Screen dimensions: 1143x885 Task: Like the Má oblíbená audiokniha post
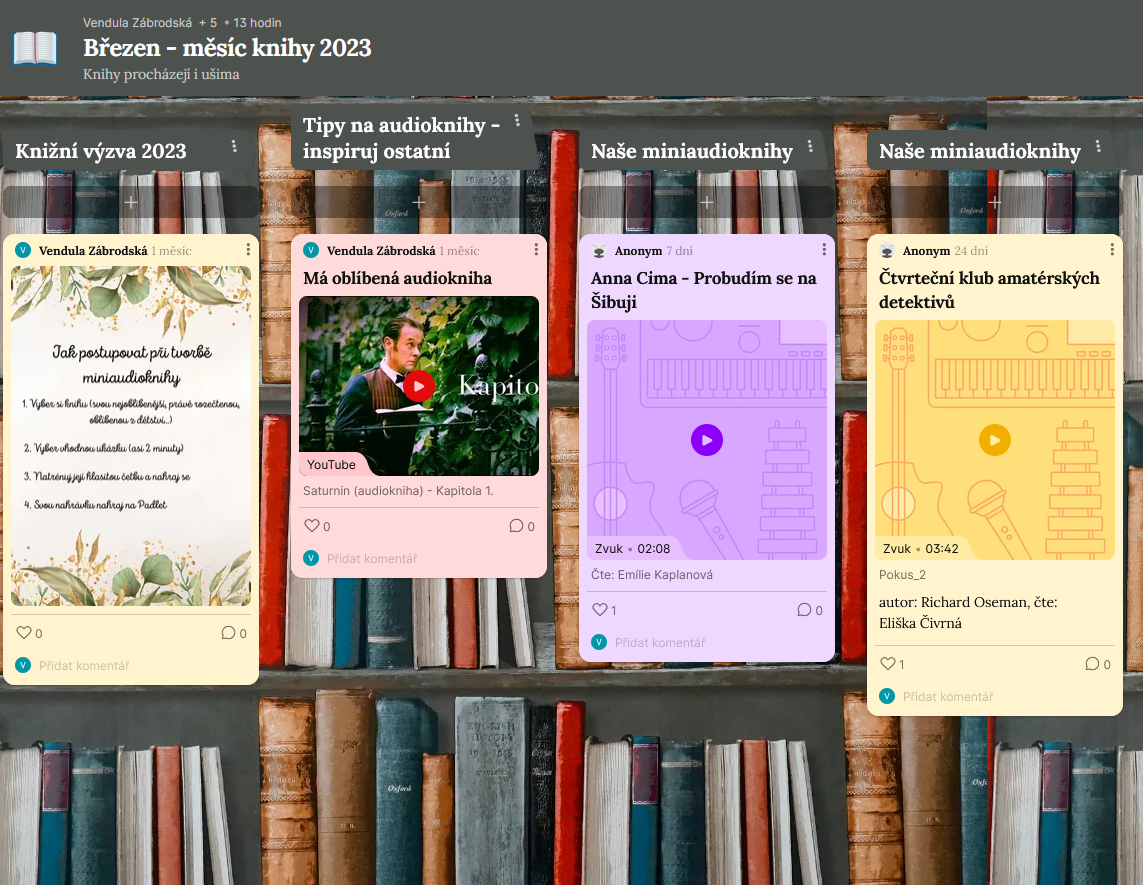[312, 526]
